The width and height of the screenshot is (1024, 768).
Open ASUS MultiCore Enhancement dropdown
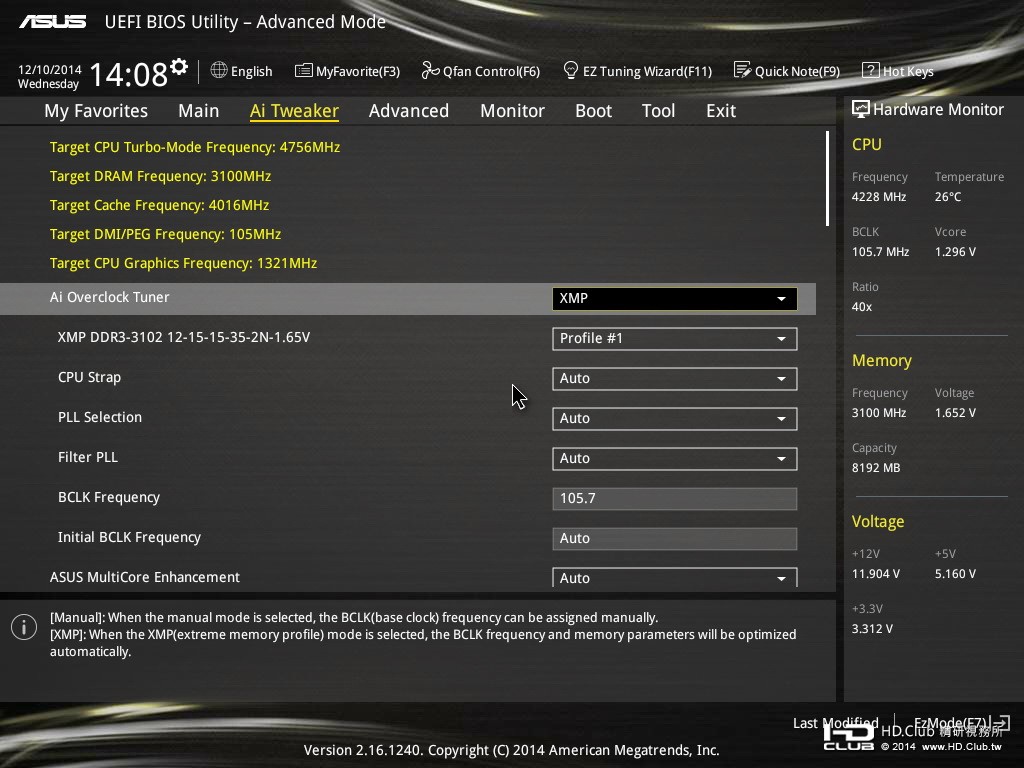coord(675,577)
